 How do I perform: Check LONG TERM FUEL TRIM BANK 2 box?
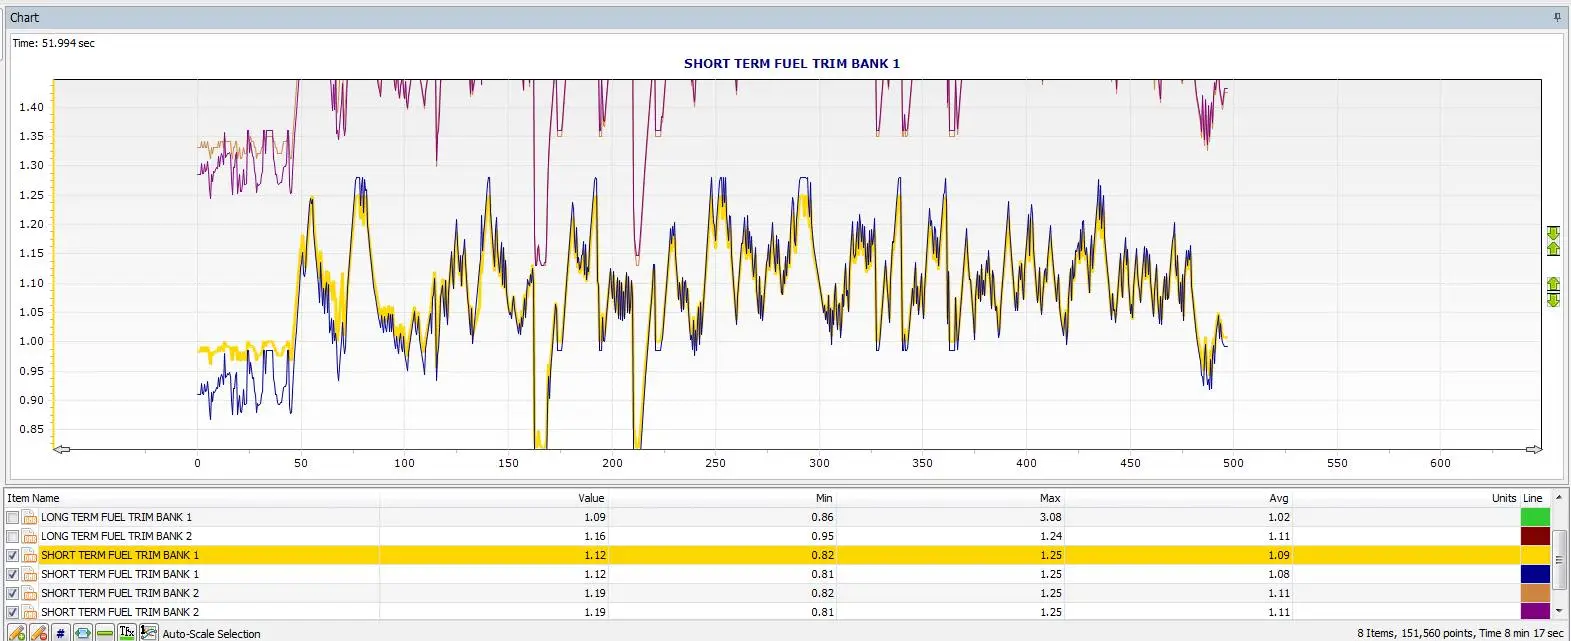13,536
